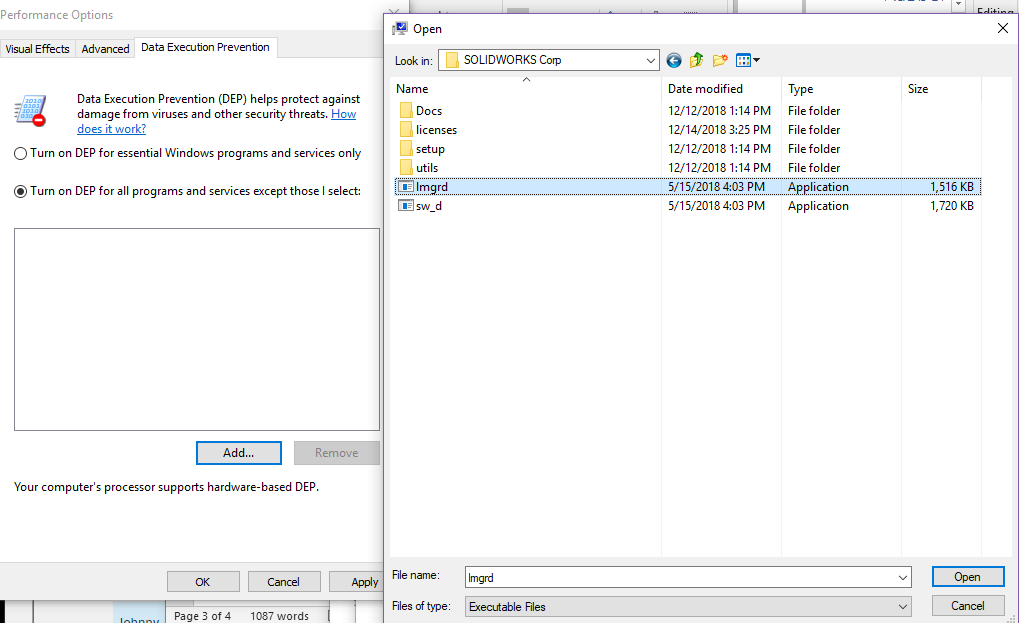Select DEP for essential Windows programs only

[20, 153]
